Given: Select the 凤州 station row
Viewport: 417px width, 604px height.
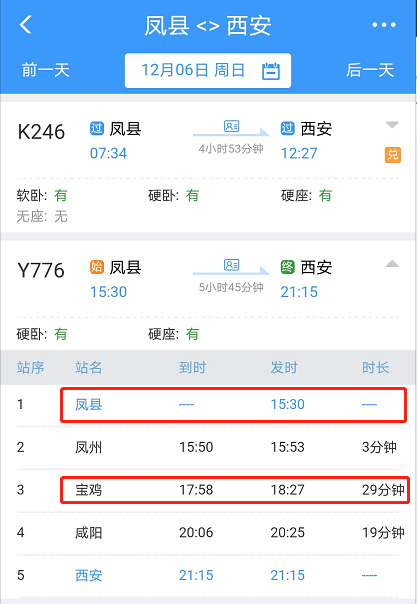Looking at the screenshot, I should (x=208, y=447).
